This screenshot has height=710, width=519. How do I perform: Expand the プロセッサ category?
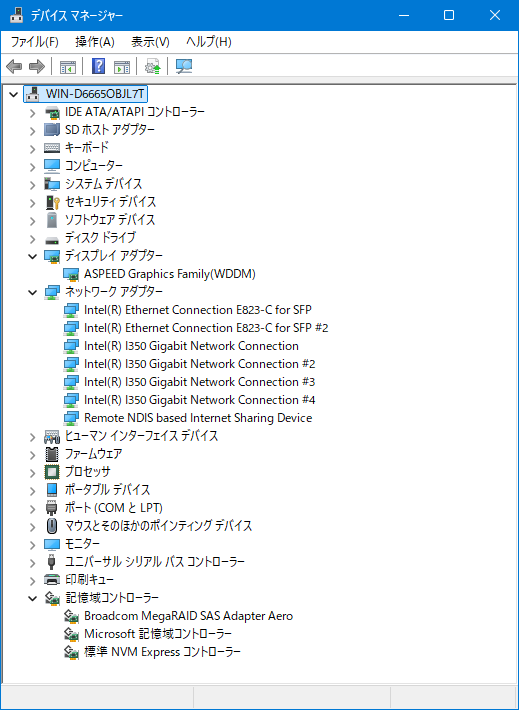33,473
